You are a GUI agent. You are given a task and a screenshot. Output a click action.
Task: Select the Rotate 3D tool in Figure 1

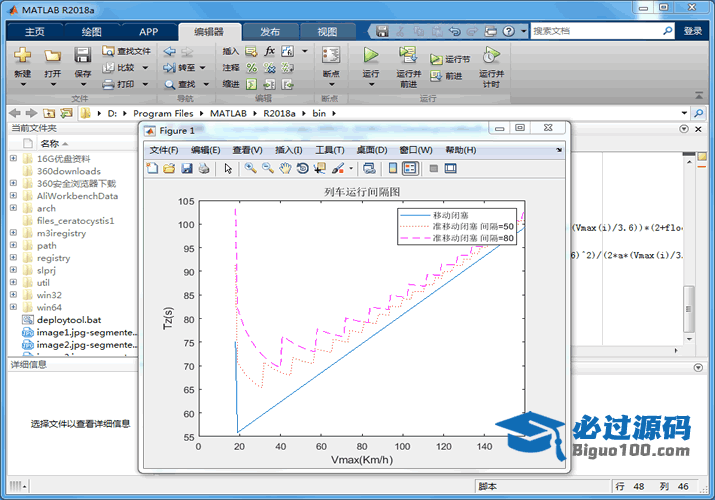(x=302, y=169)
